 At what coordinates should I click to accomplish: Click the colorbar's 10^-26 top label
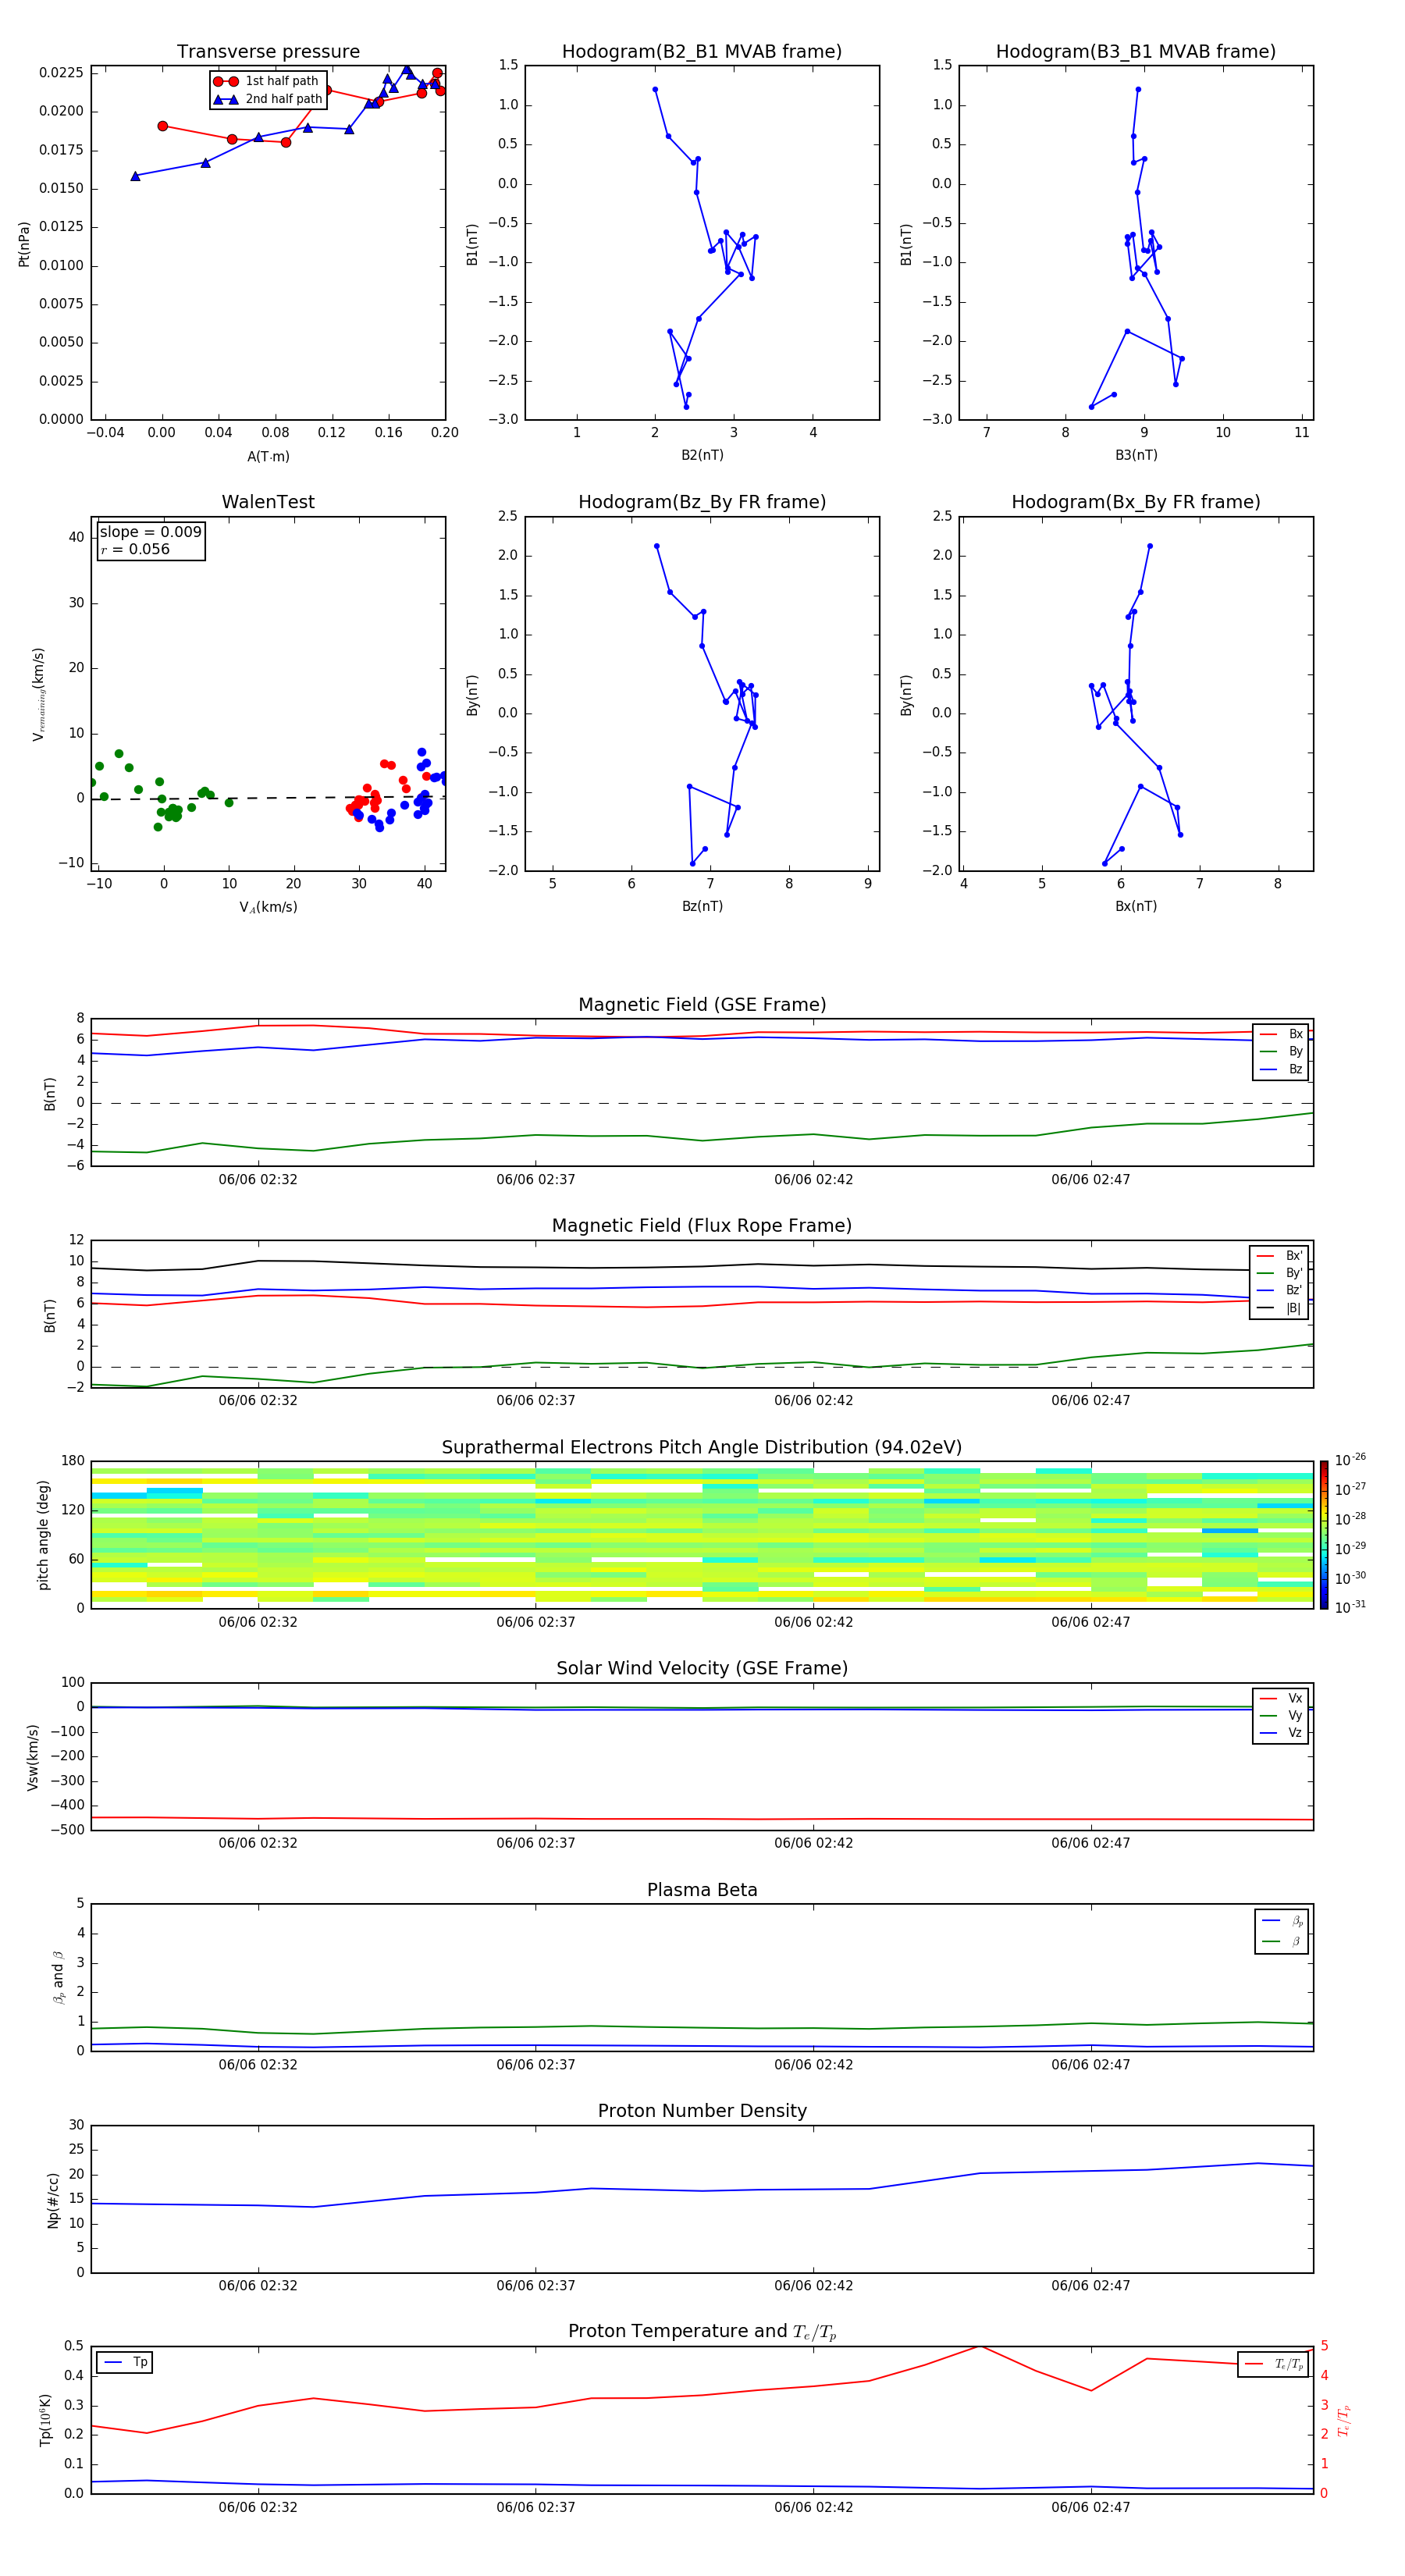pos(1350,1460)
